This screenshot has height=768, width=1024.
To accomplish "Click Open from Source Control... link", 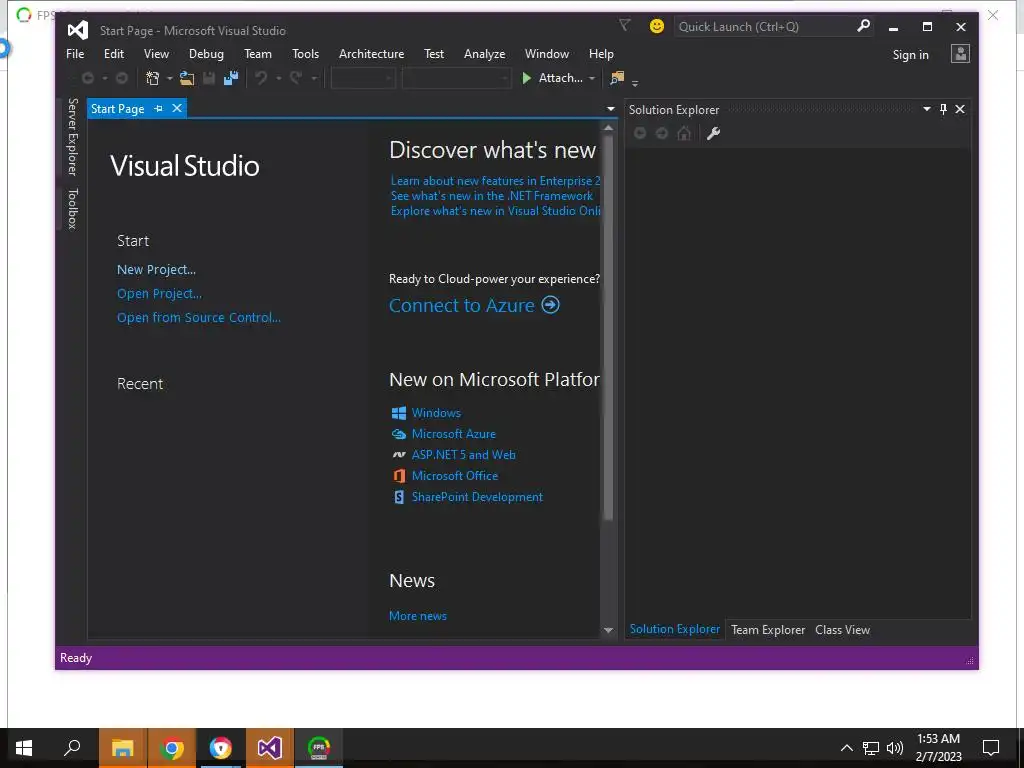I will 199,317.
